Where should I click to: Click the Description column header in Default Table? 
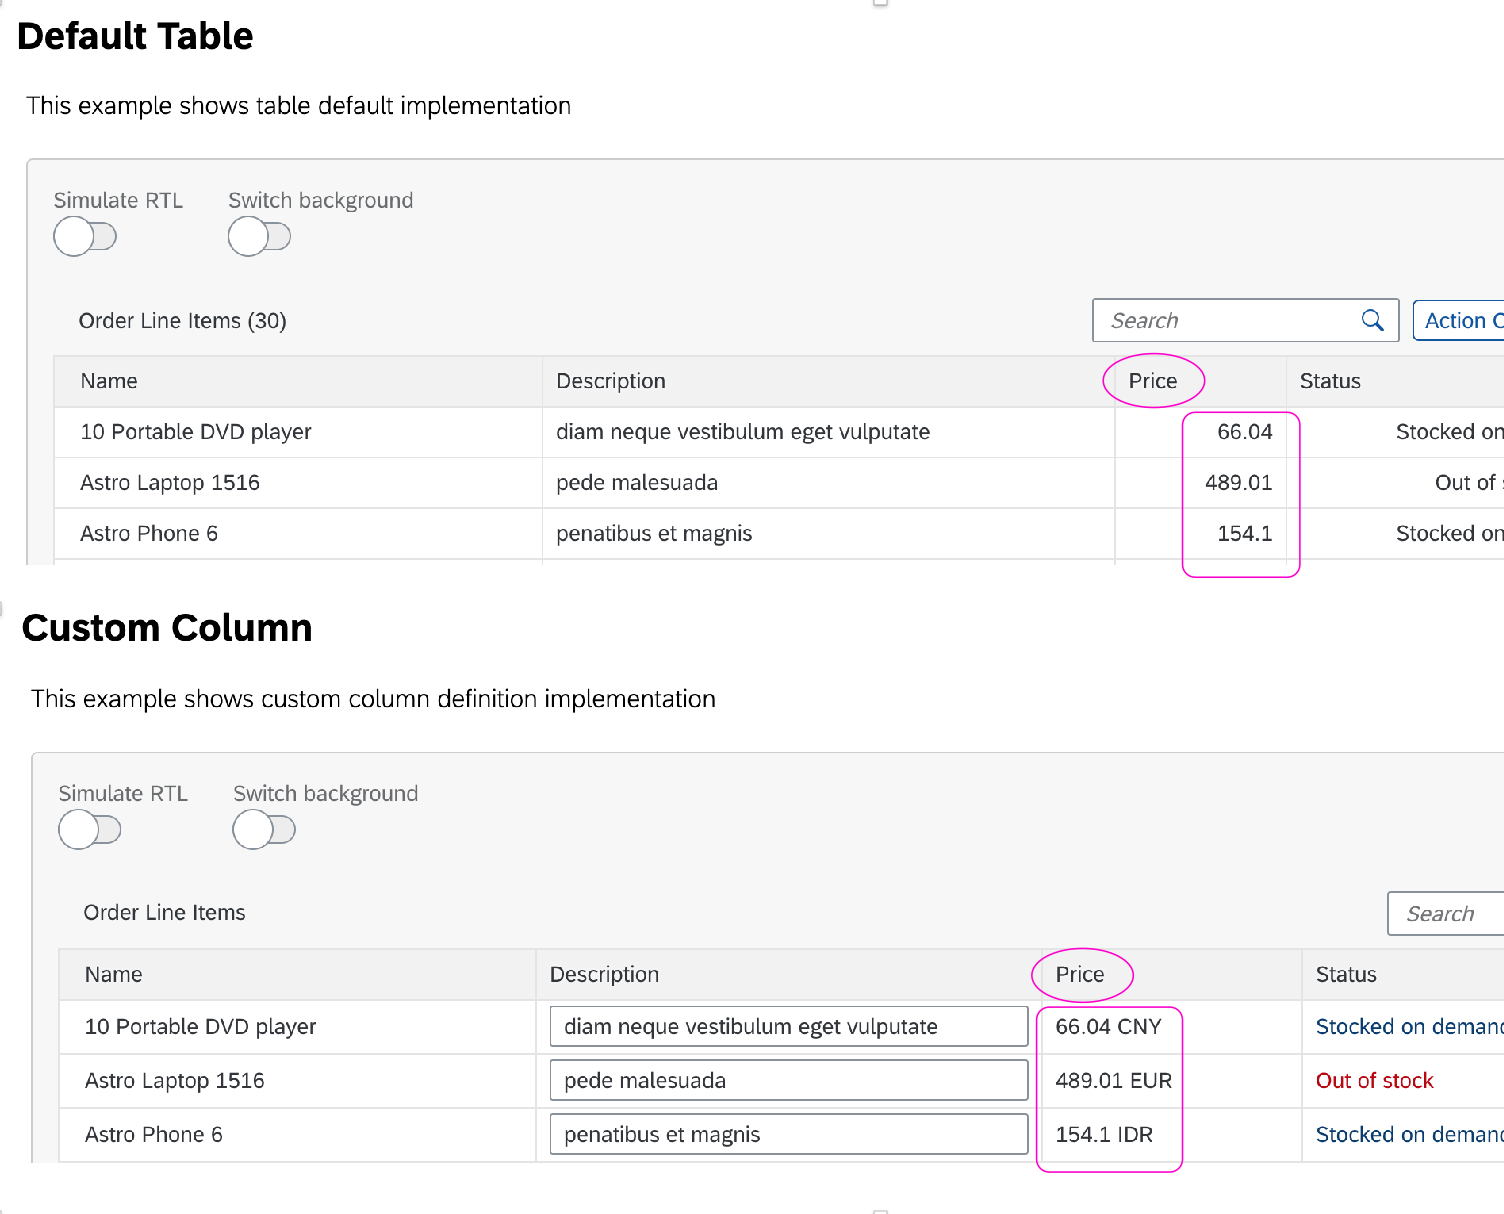pyautogui.click(x=611, y=381)
